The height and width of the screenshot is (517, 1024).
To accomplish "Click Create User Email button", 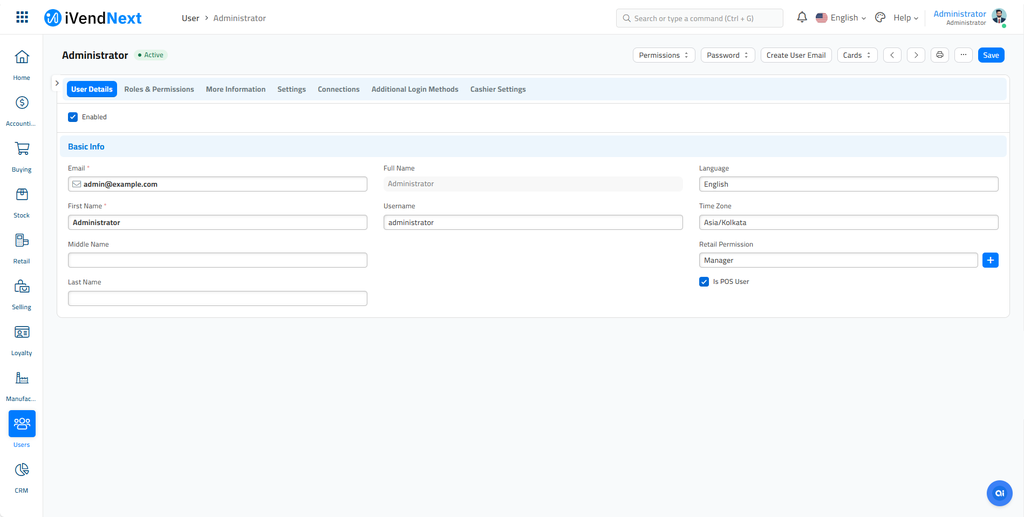I will pyautogui.click(x=796, y=55).
